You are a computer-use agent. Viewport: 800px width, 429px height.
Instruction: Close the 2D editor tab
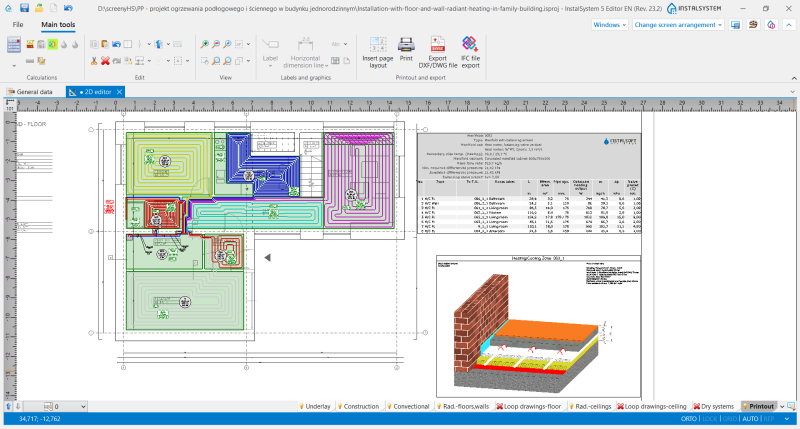[119, 92]
